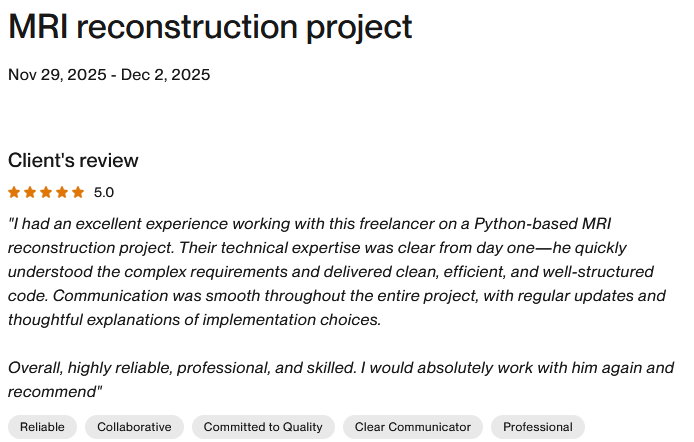
Task: Click the fourth orange rating star
Action: tap(62, 192)
